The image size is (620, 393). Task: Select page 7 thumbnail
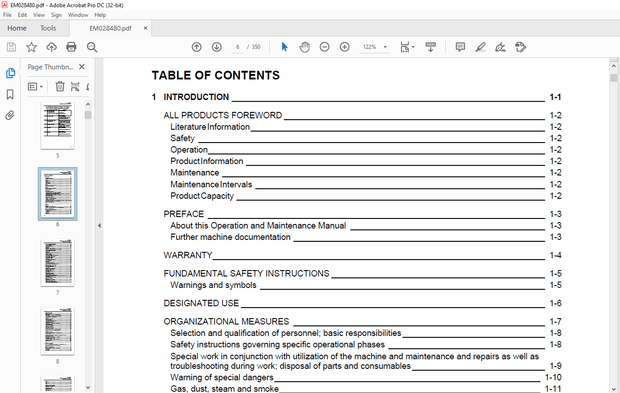58,263
